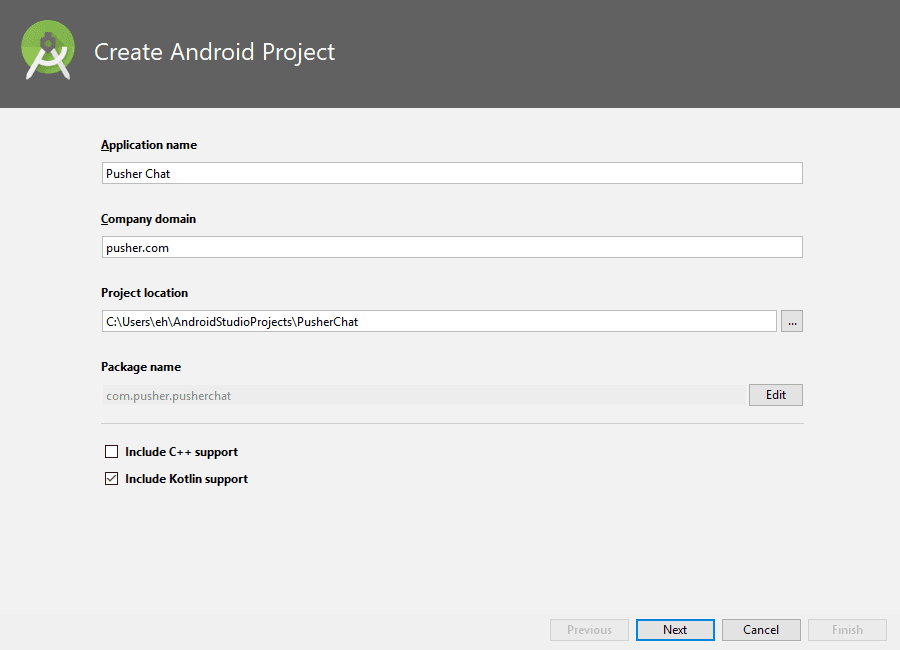Click Cancel to dismiss the wizard
Screen dimensions: 900x650
(x=761, y=629)
